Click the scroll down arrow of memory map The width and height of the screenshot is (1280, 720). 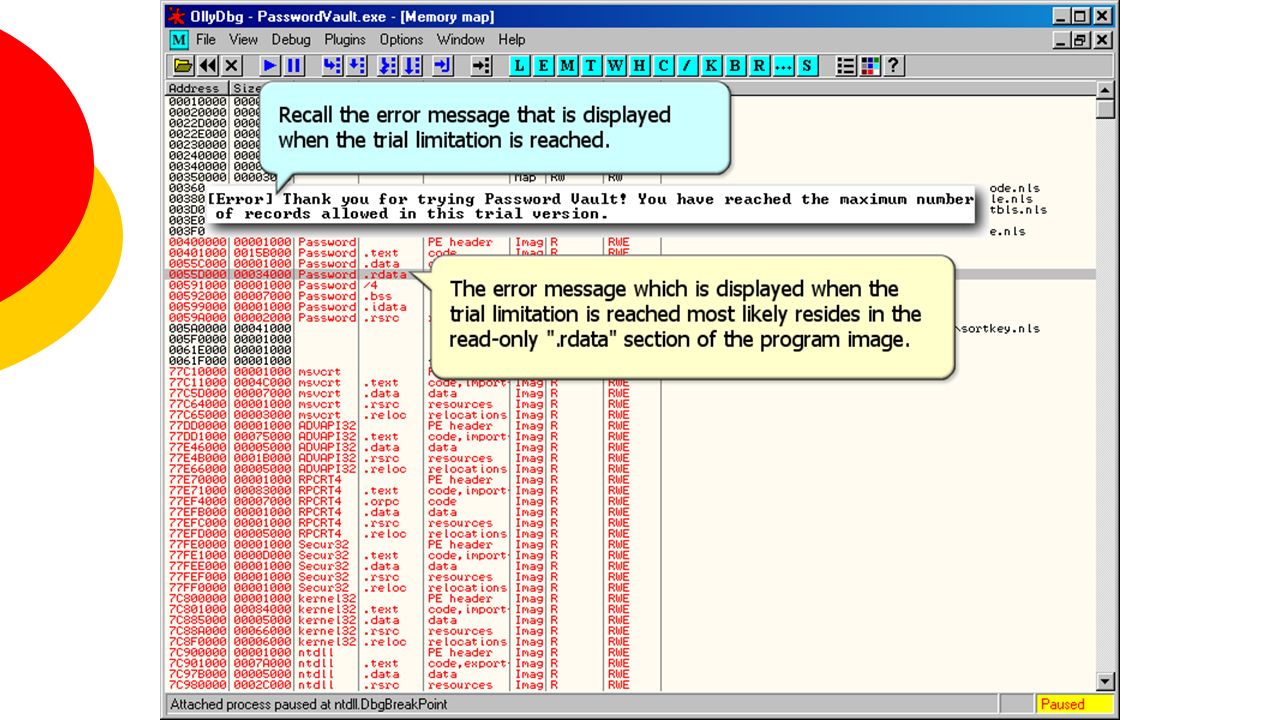[x=1105, y=682]
